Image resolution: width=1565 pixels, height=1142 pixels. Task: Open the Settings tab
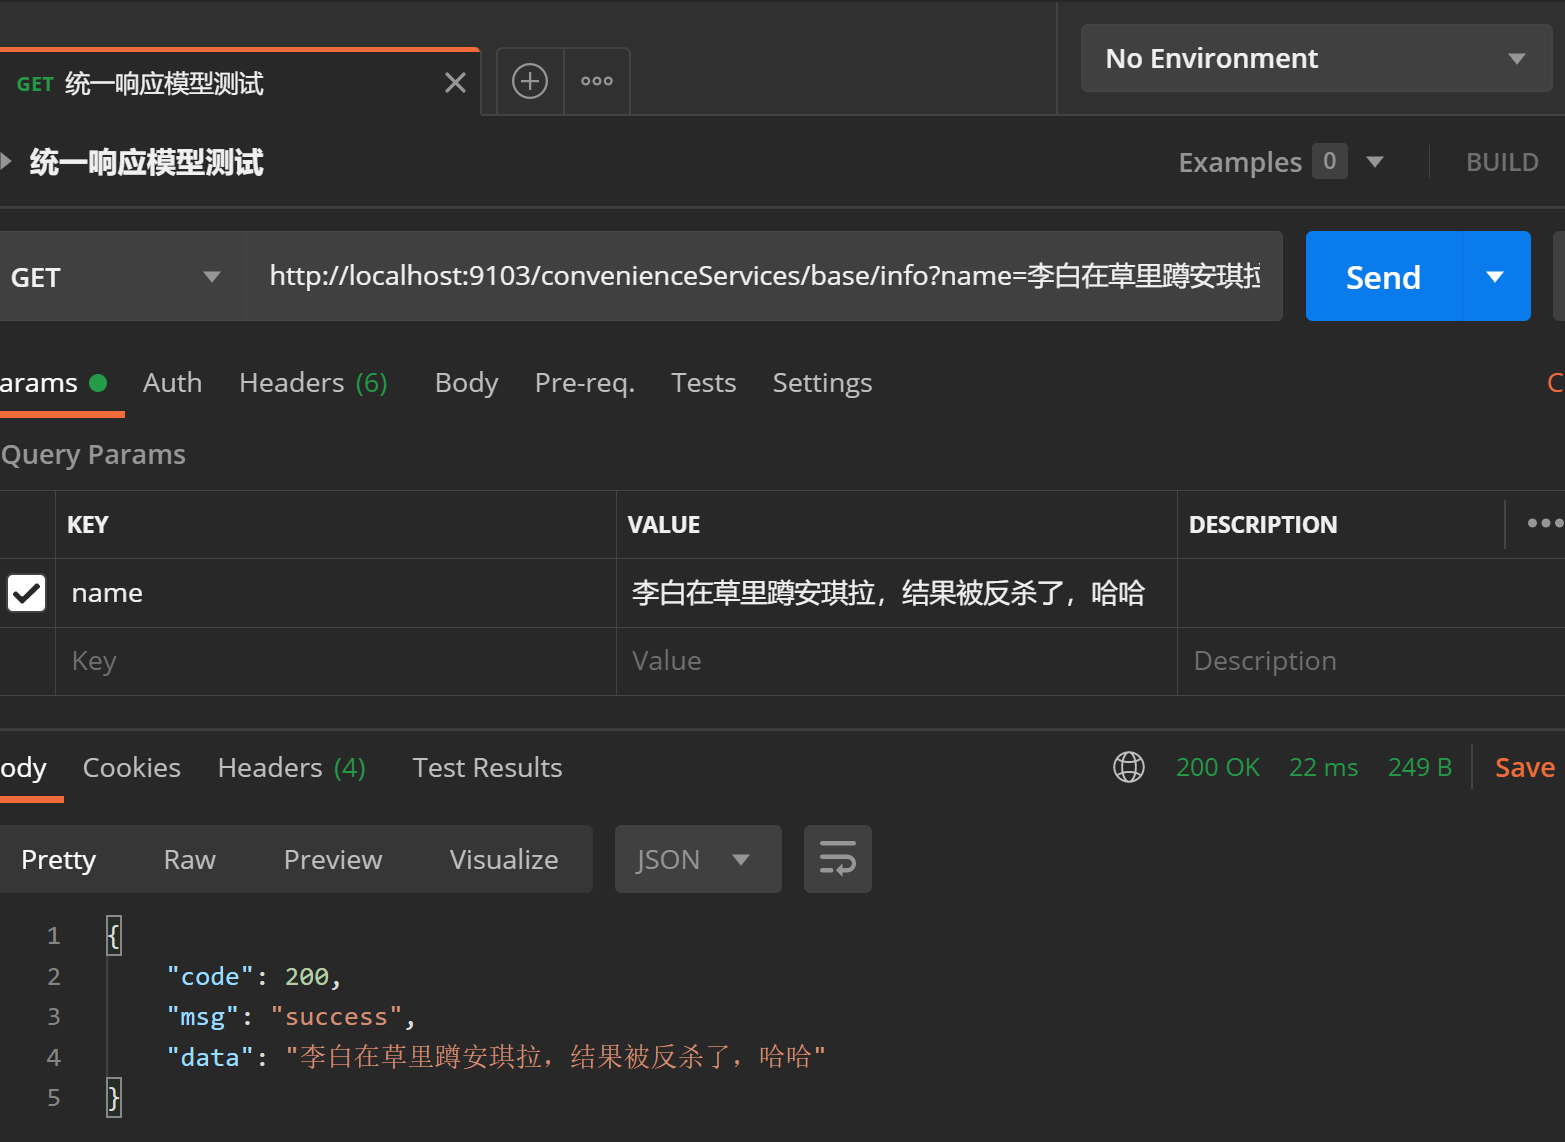[x=822, y=383]
